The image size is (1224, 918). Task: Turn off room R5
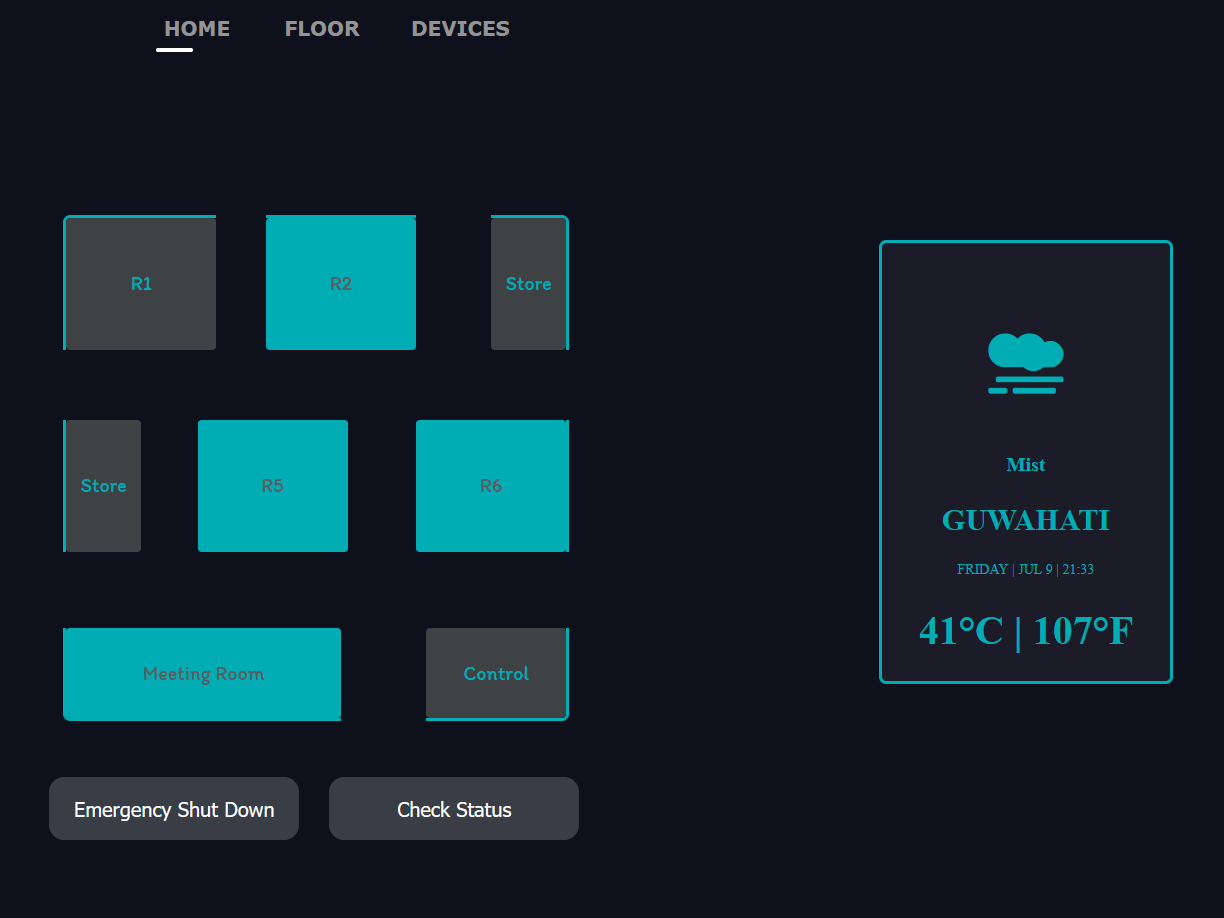(273, 486)
